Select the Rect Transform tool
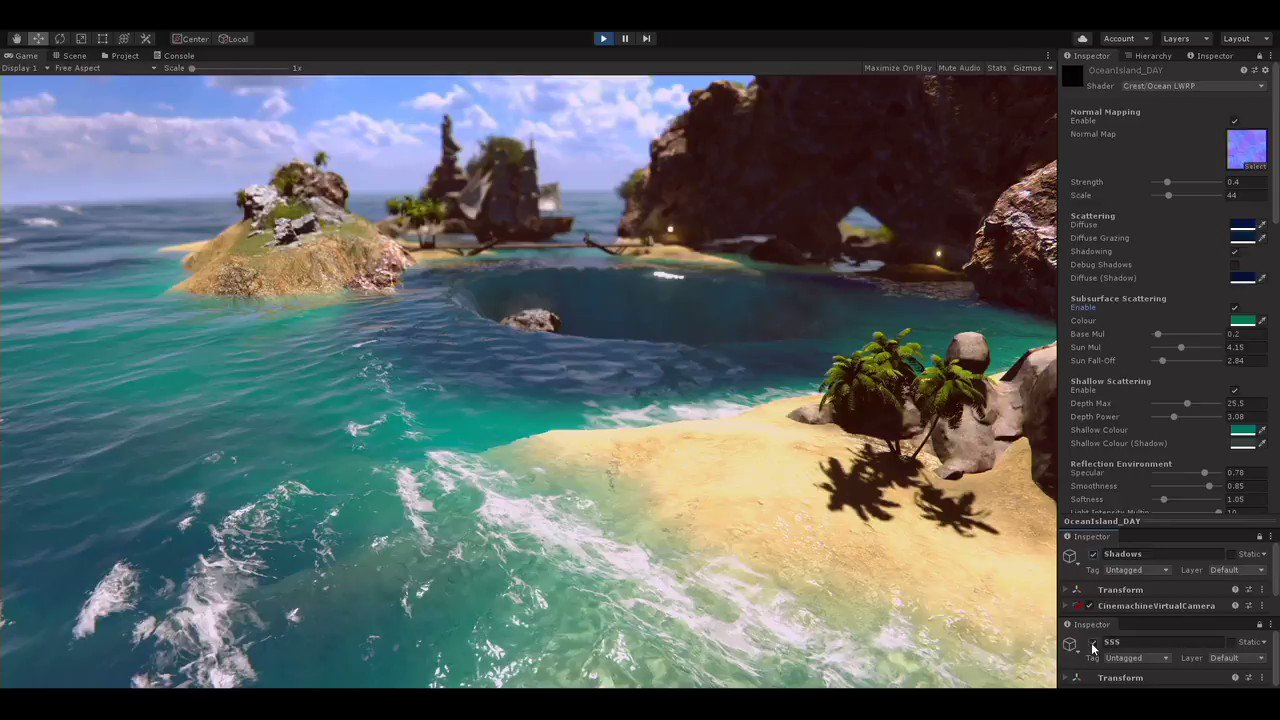1280x720 pixels. click(102, 39)
